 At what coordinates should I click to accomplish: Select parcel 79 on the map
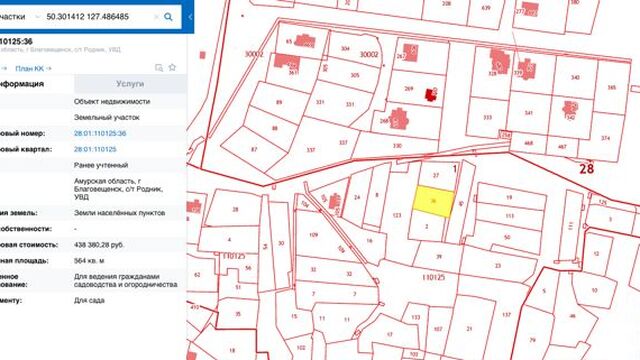coord(532,340)
